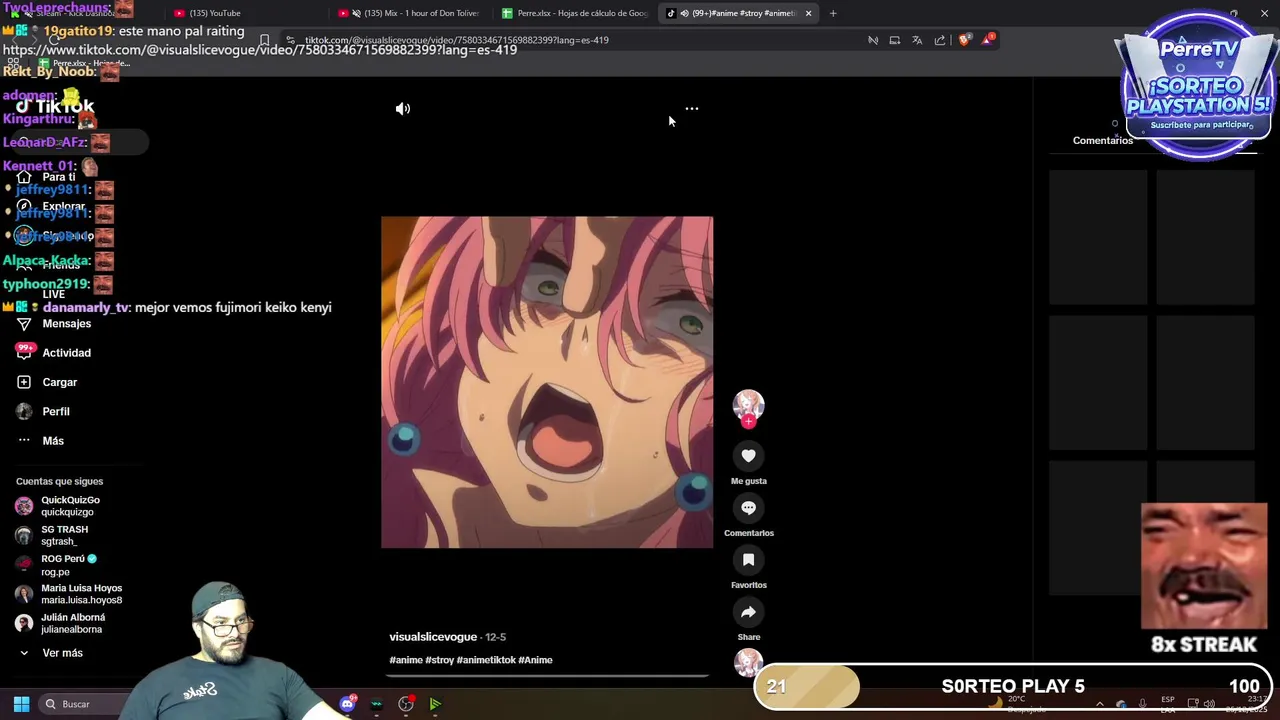The image size is (1280, 720).
Task: Open a new browser tab with the plus button
Action: pos(833,13)
